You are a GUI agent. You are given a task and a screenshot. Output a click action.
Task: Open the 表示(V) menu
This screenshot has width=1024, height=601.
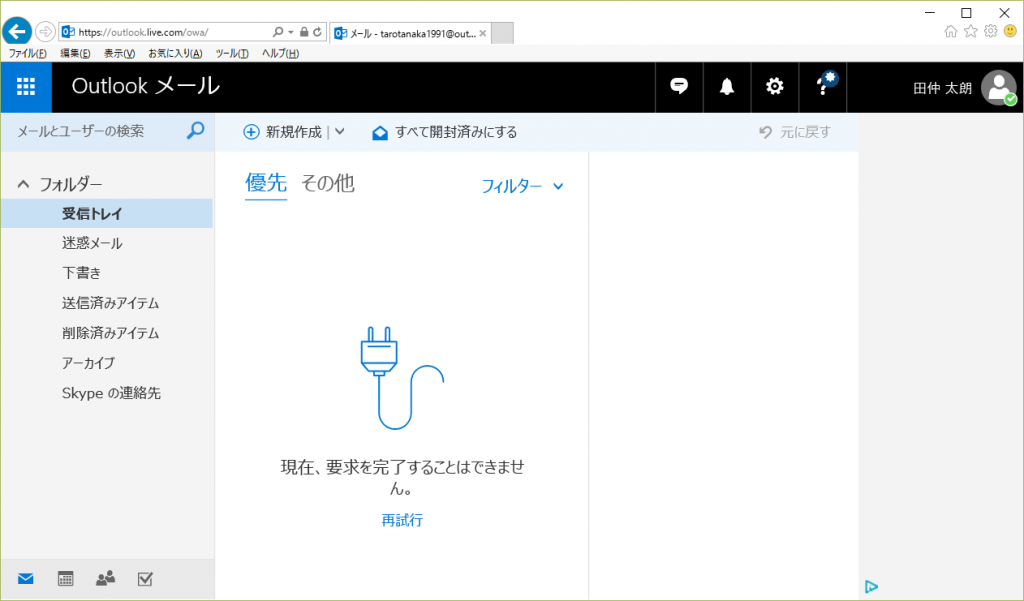[x=120, y=54]
